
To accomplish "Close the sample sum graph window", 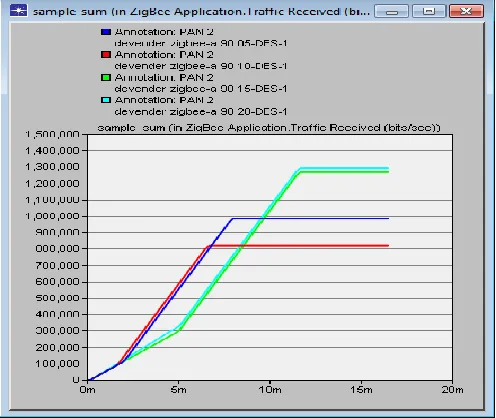I will [x=466, y=11].
